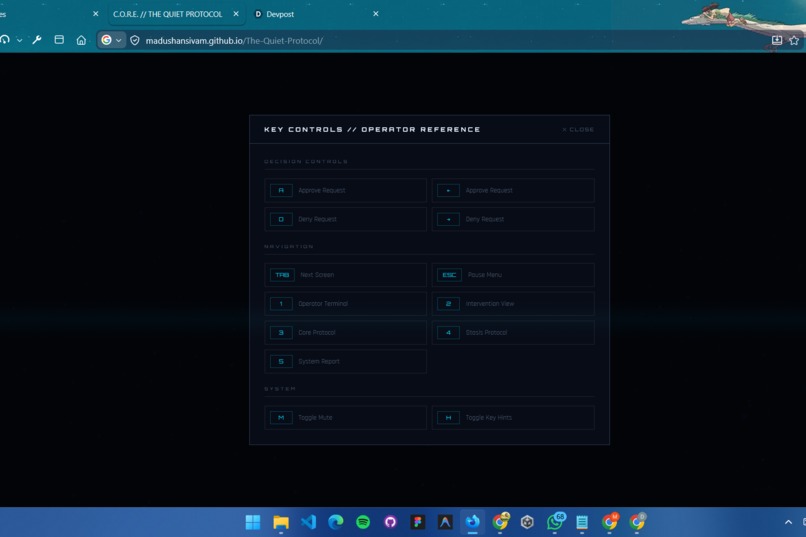Open the Google search engine dropdown
Screen dimensions: 806x537
(111, 40)
